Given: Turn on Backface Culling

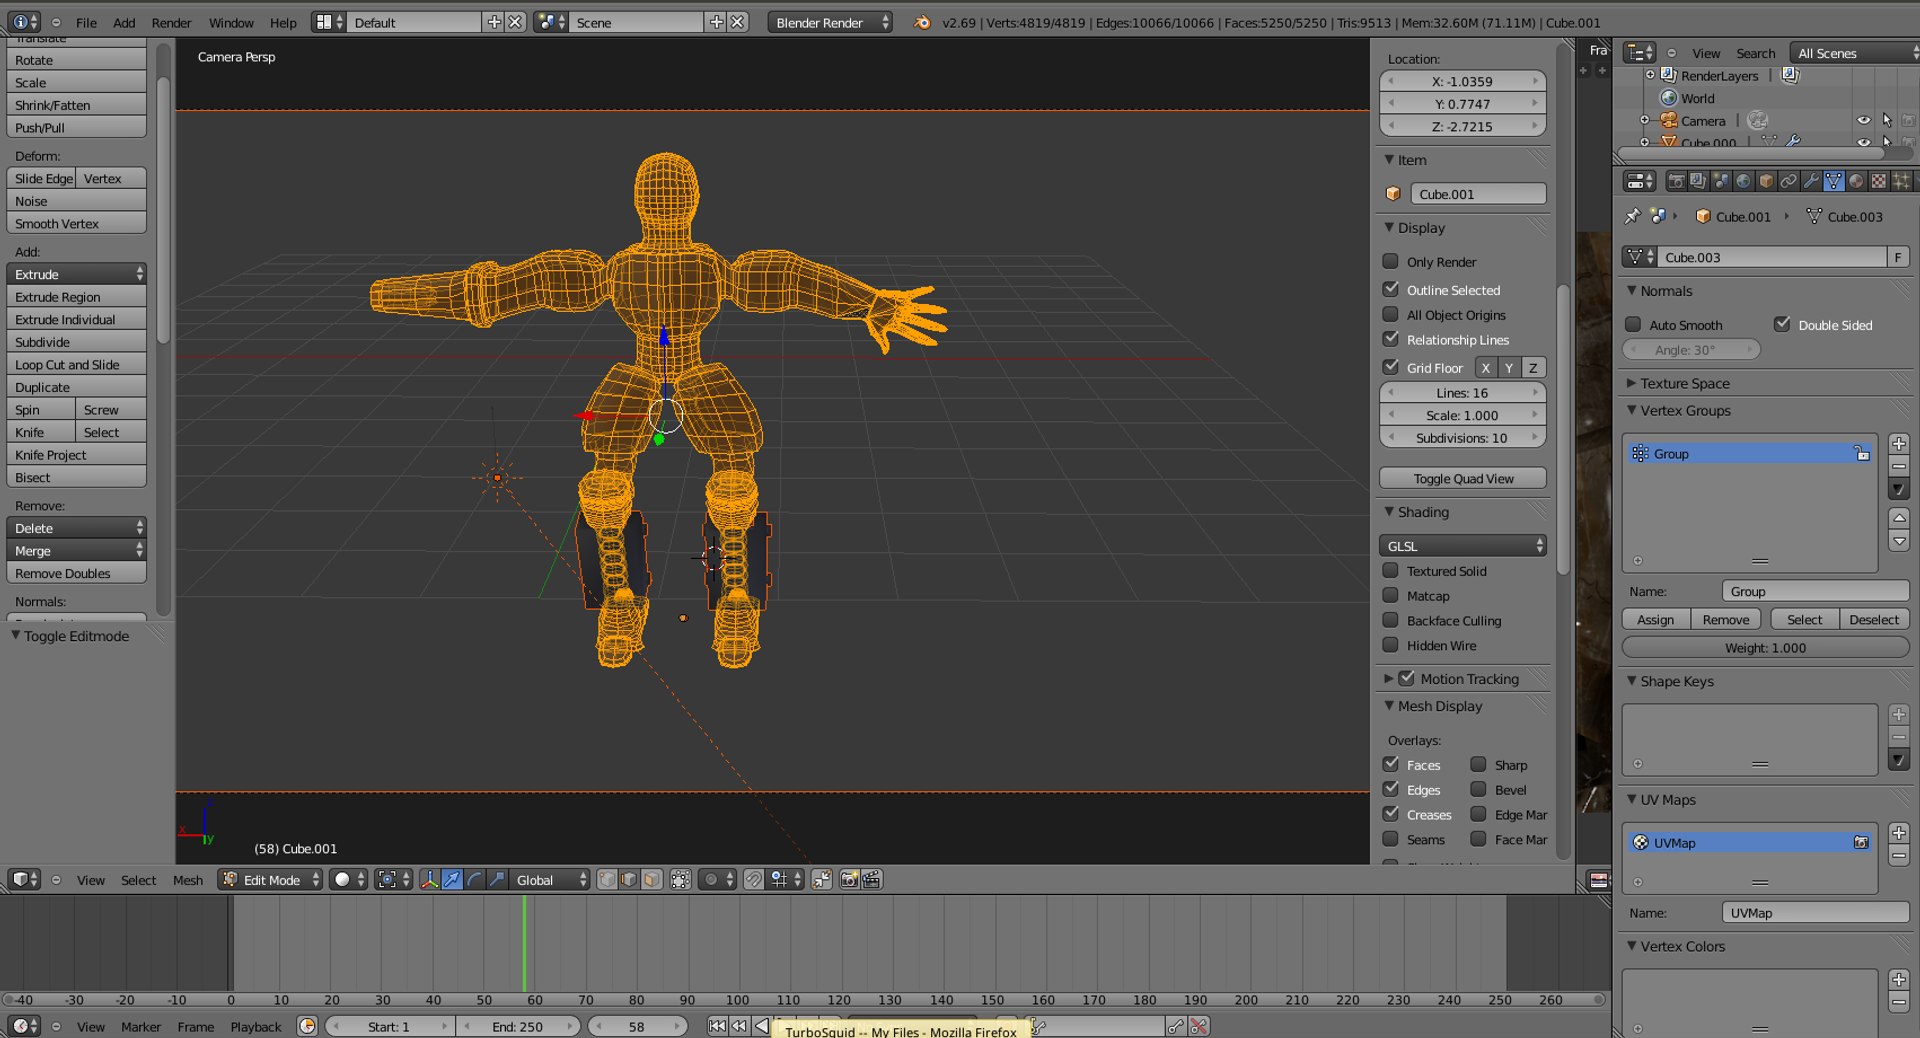Looking at the screenshot, I should [1390, 620].
